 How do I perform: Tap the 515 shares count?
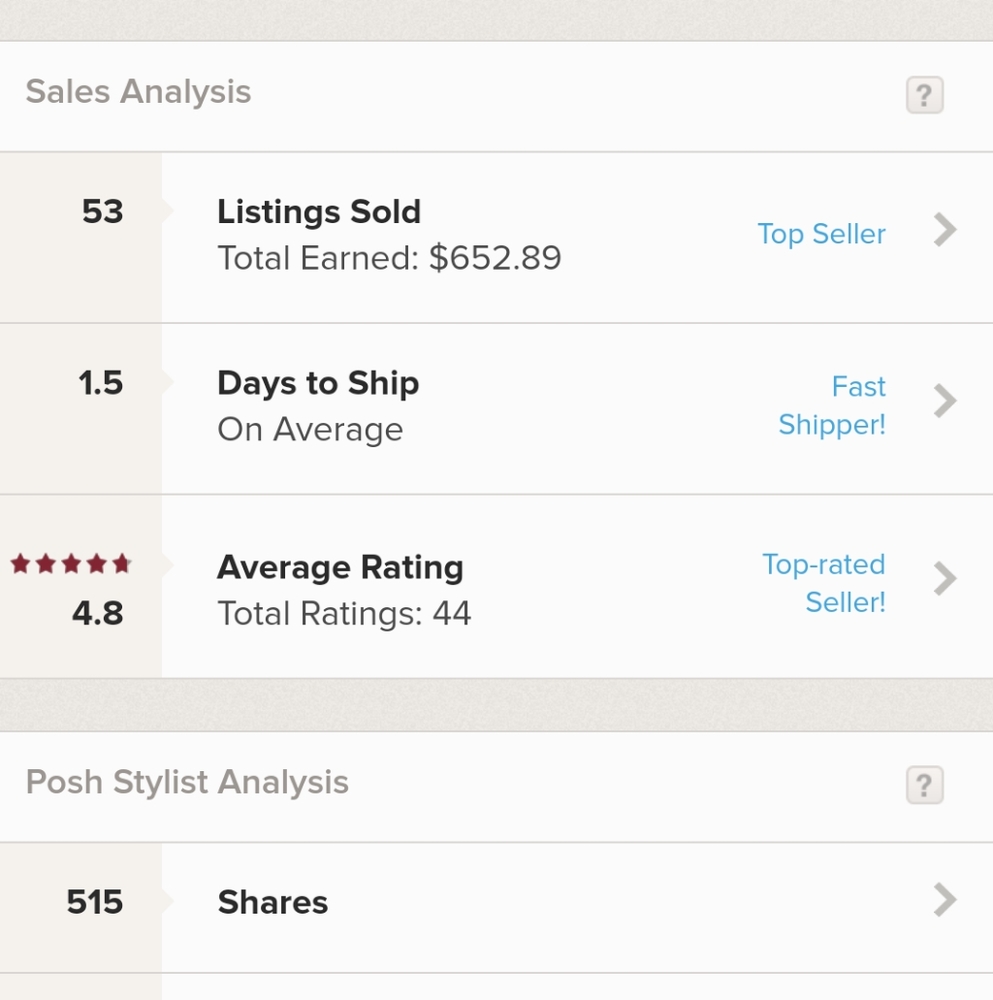pyautogui.click(x=95, y=903)
